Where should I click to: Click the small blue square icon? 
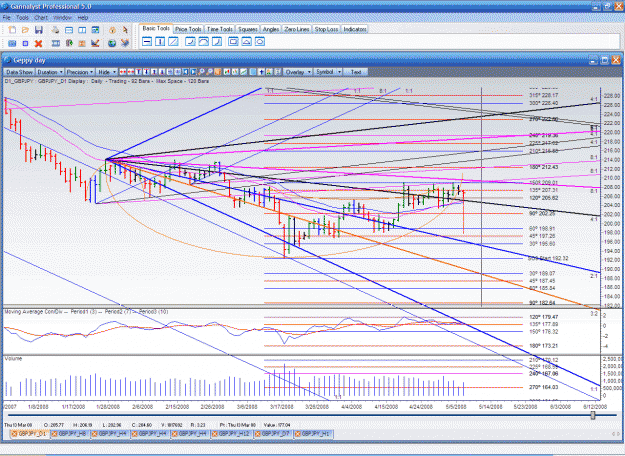[x=26, y=43]
